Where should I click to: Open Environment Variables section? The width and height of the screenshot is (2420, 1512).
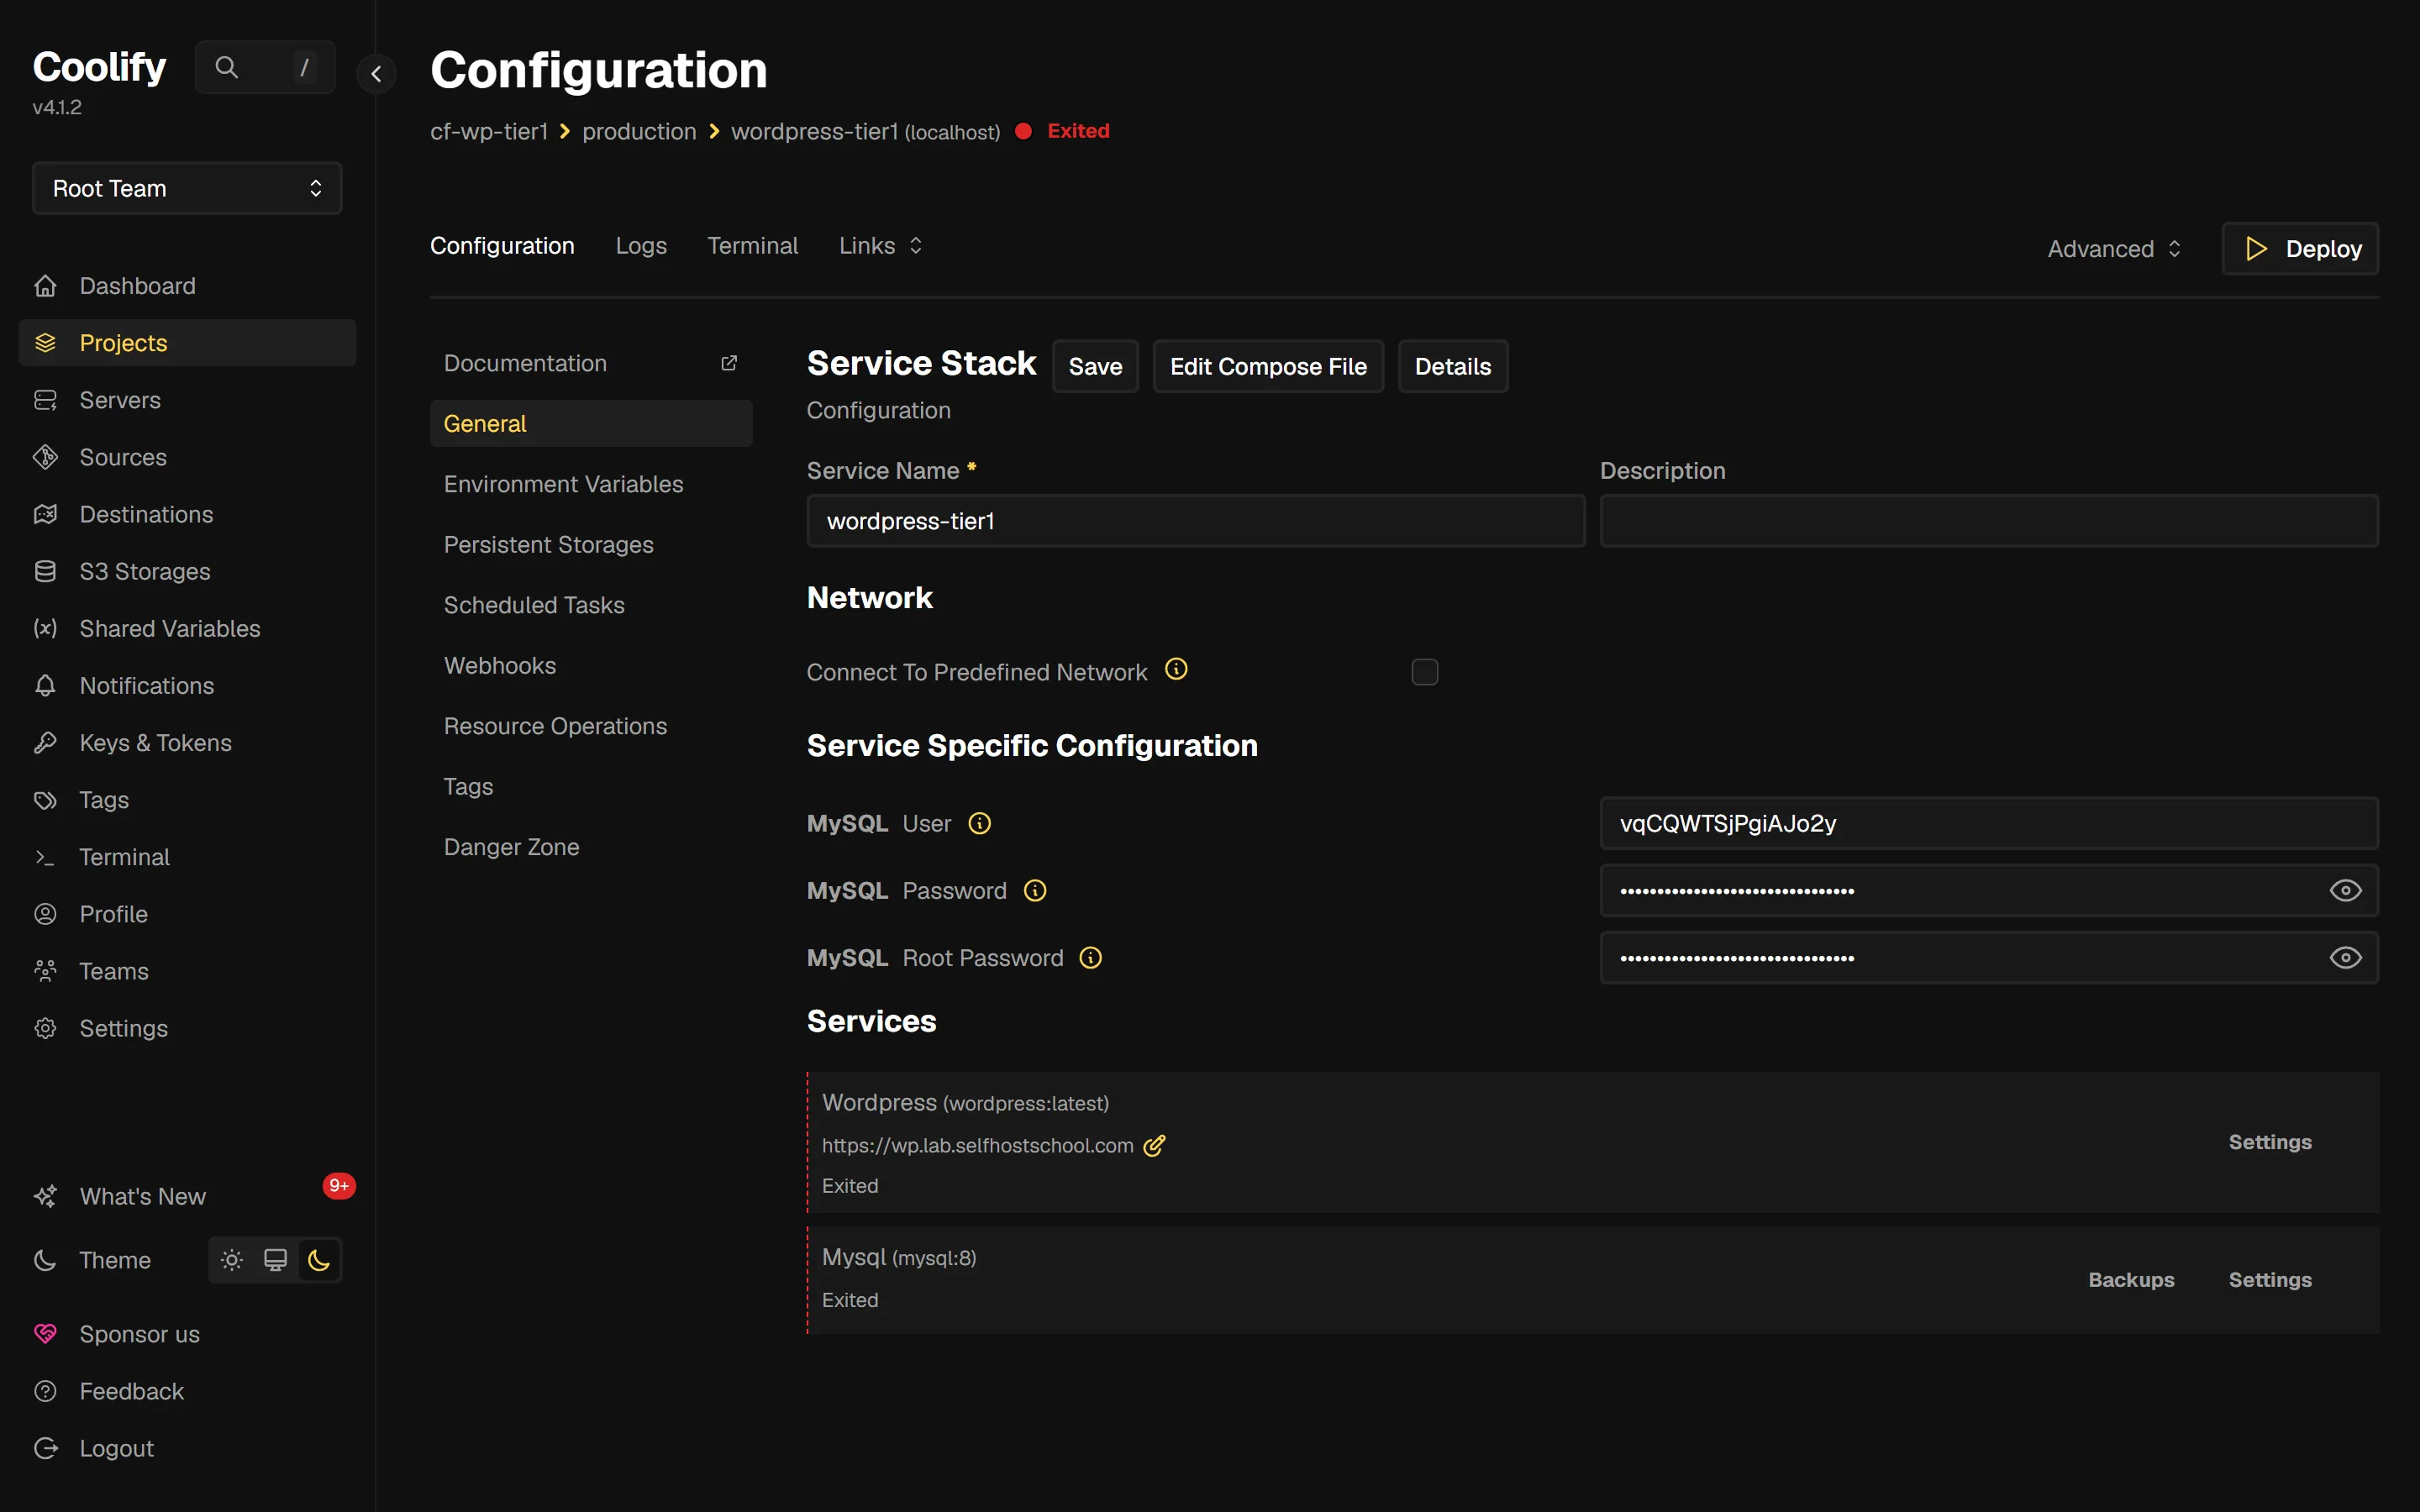(x=591, y=484)
